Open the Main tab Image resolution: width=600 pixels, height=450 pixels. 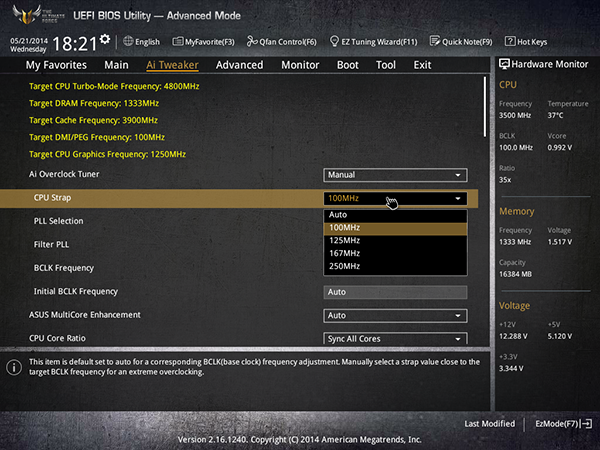pos(116,65)
